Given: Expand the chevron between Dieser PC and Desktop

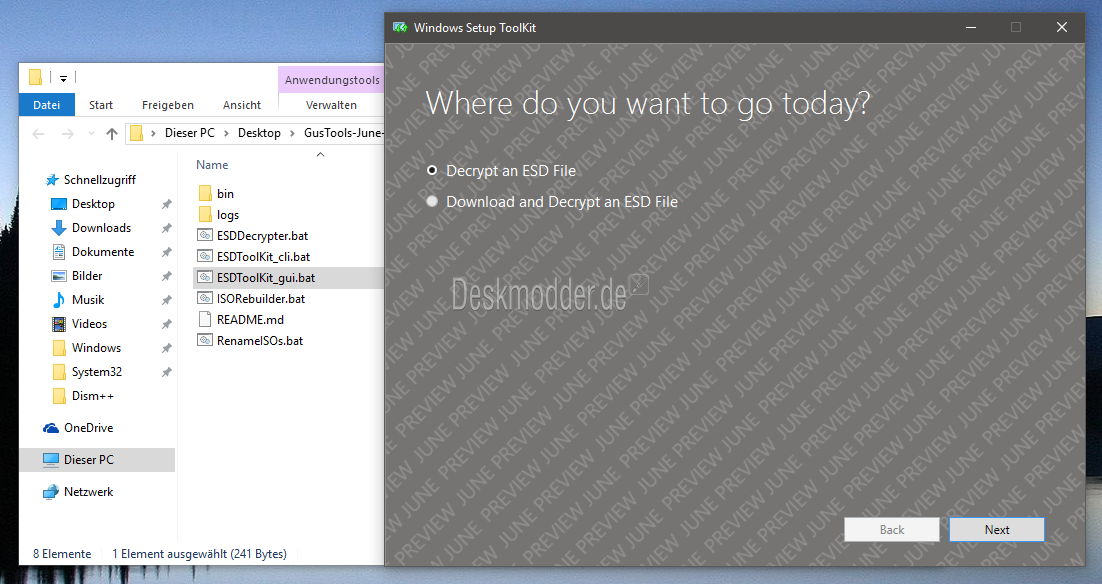Looking at the screenshot, I should [226, 134].
